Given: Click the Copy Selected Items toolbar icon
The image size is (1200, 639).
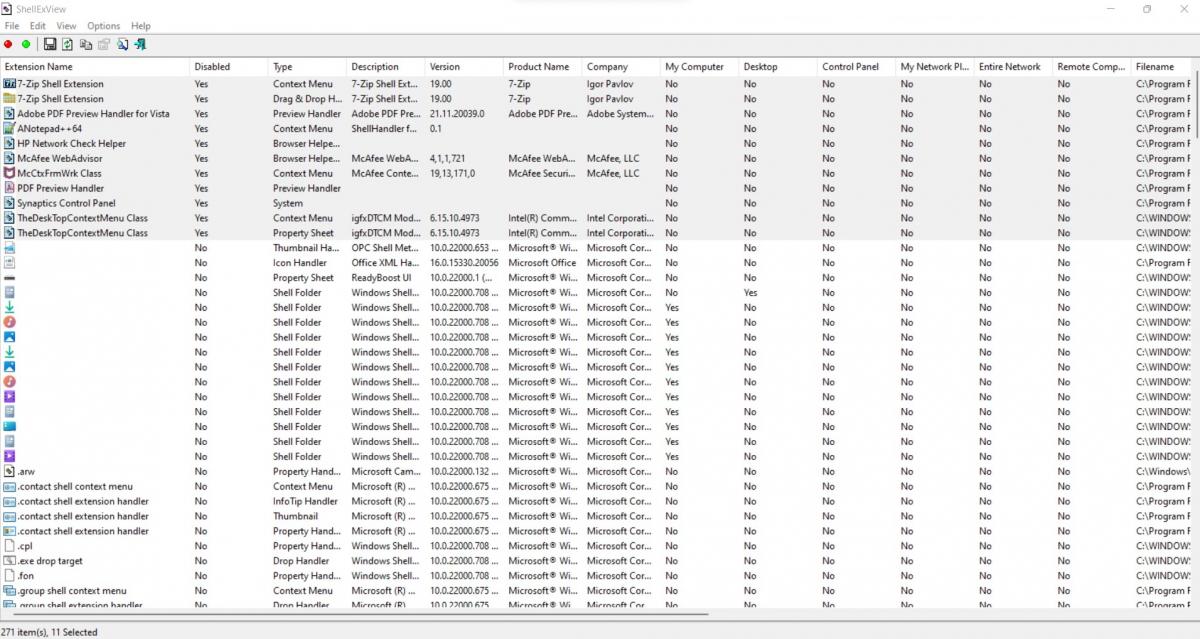Looking at the screenshot, I should [x=86, y=44].
